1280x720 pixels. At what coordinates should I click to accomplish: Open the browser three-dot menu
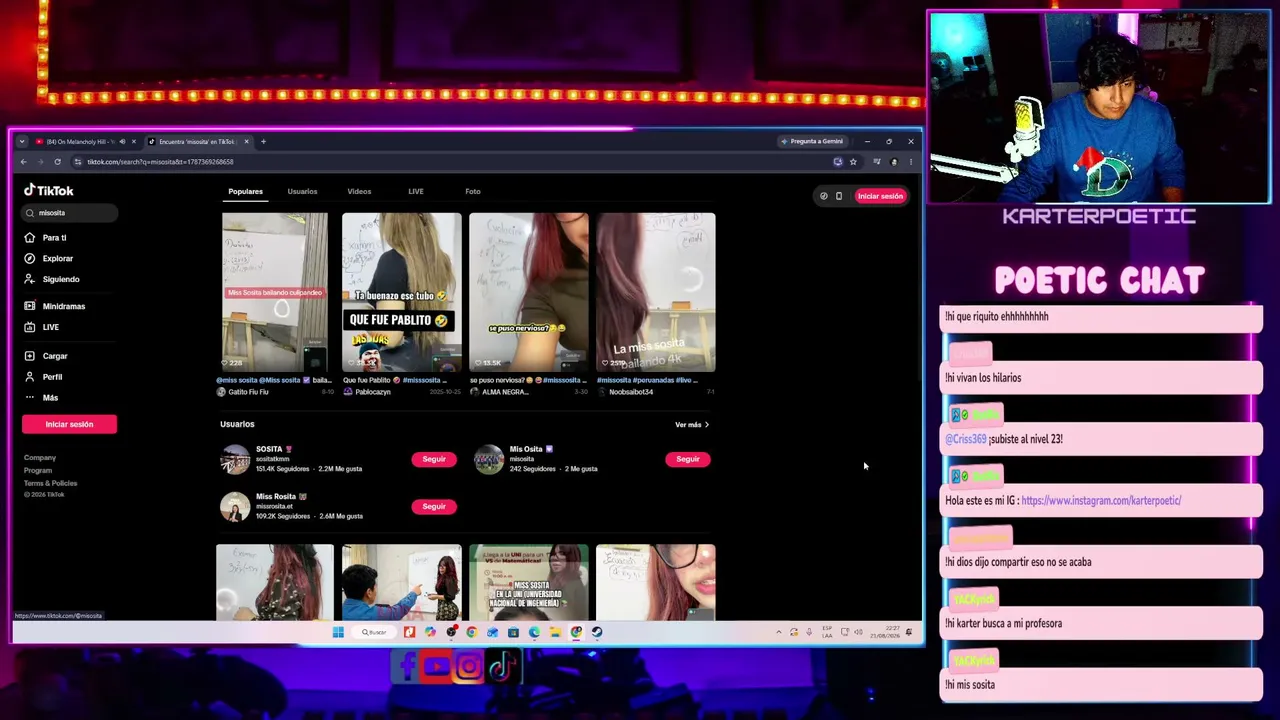point(910,162)
